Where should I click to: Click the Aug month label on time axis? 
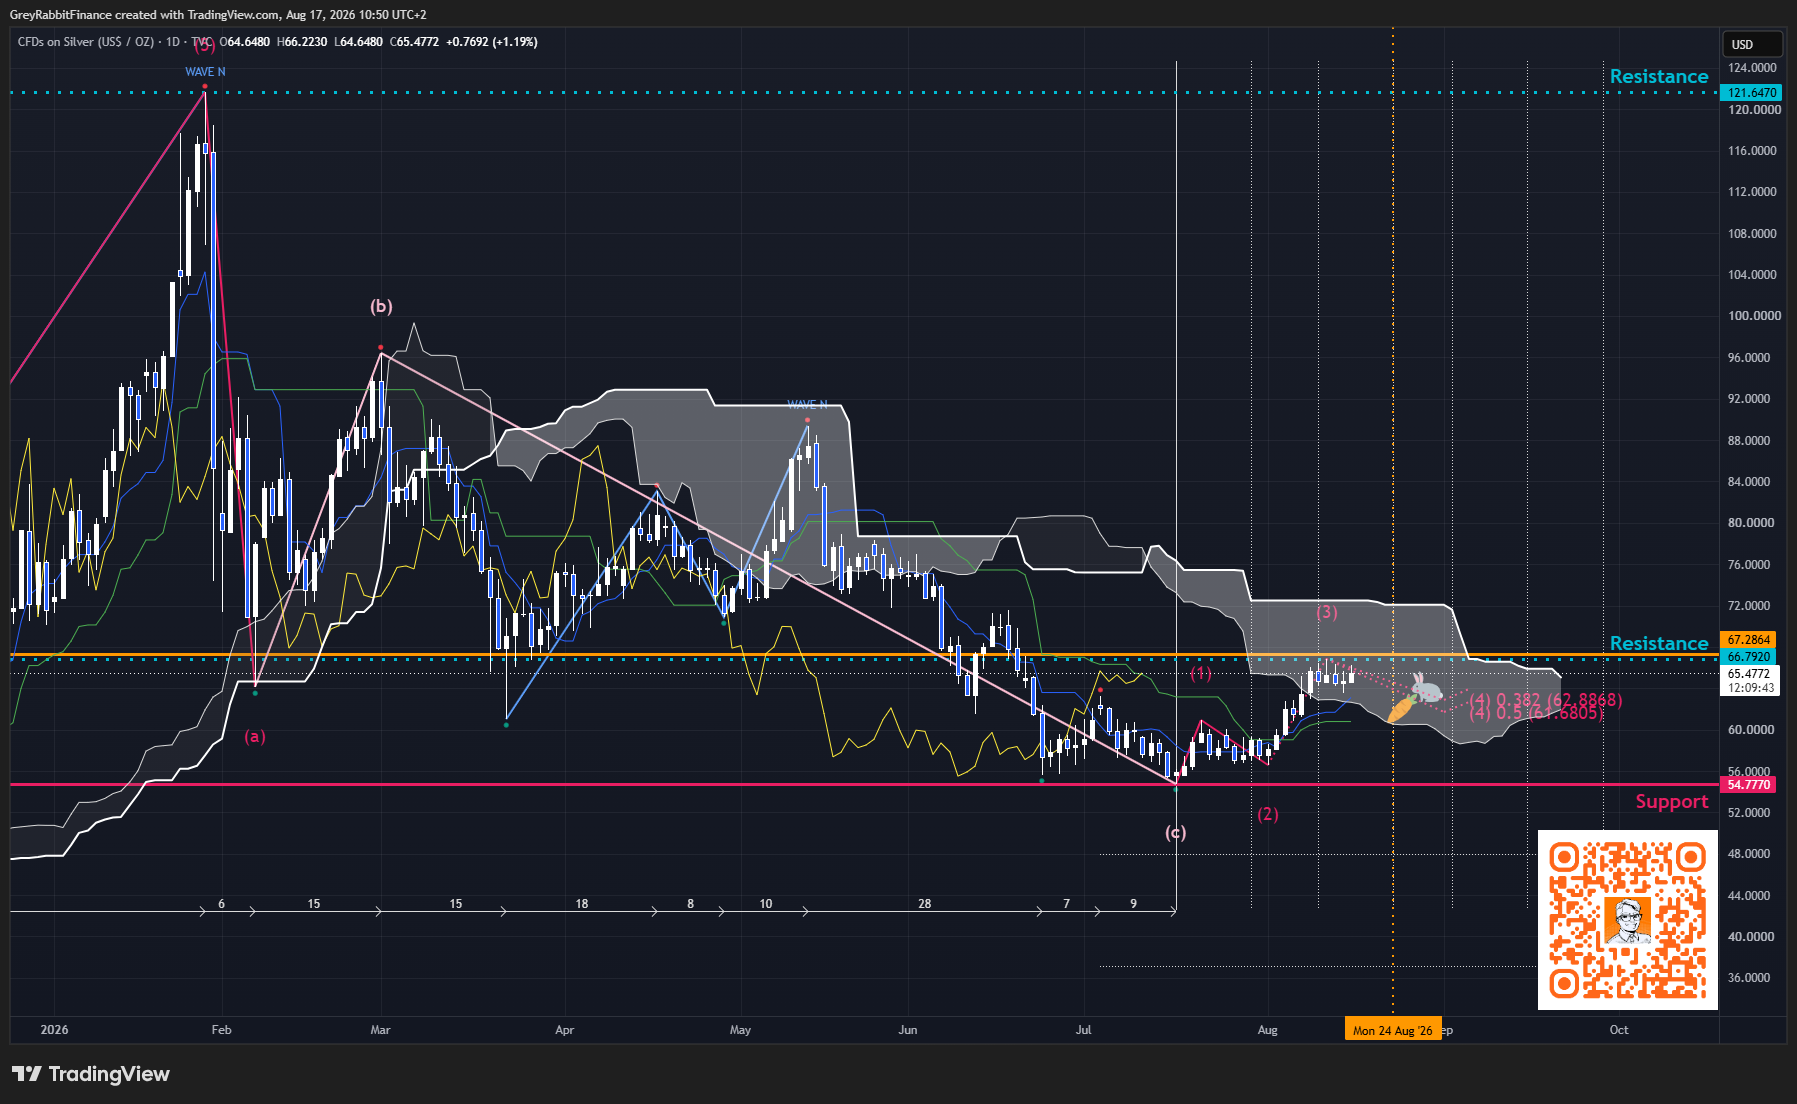[1267, 1030]
